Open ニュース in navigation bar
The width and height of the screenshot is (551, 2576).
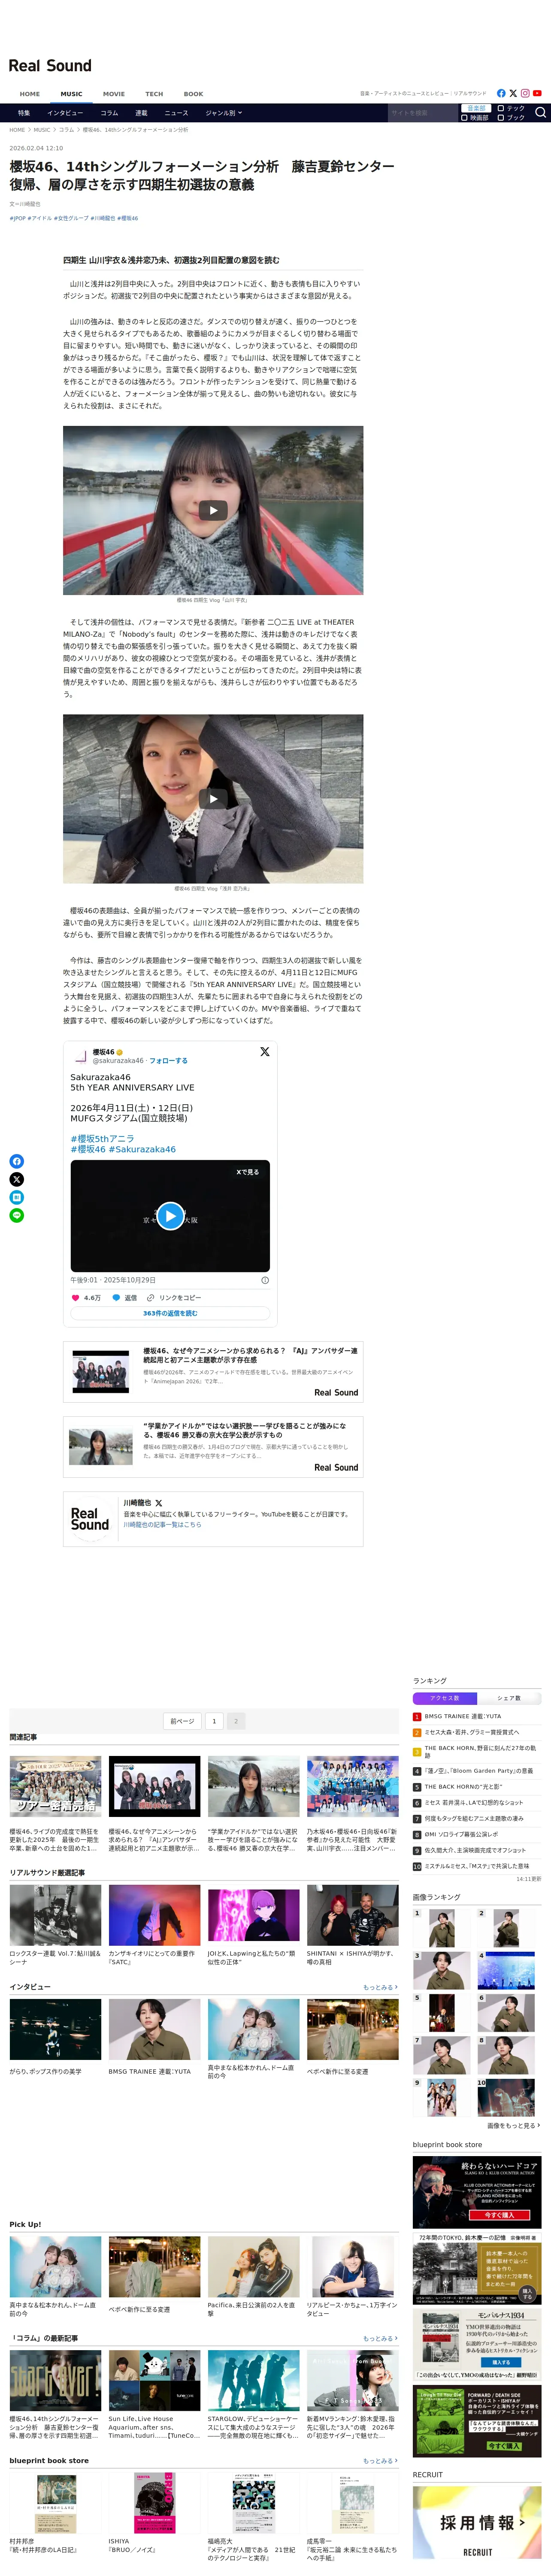[176, 113]
